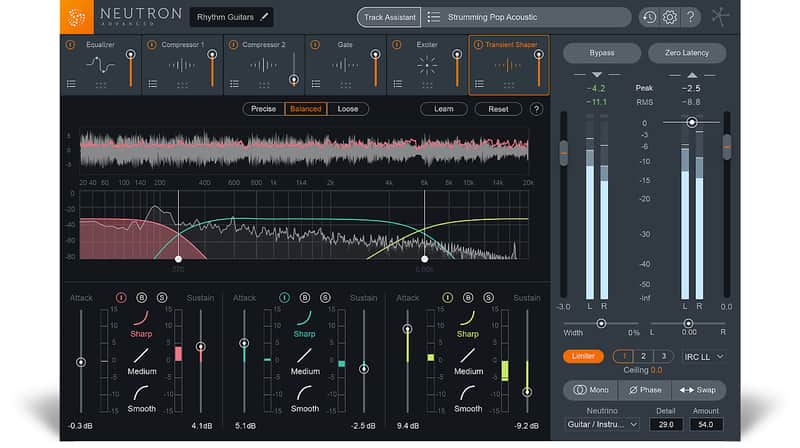The image size is (800, 448).
Task: Toggle the Limiter button
Action: pos(583,356)
